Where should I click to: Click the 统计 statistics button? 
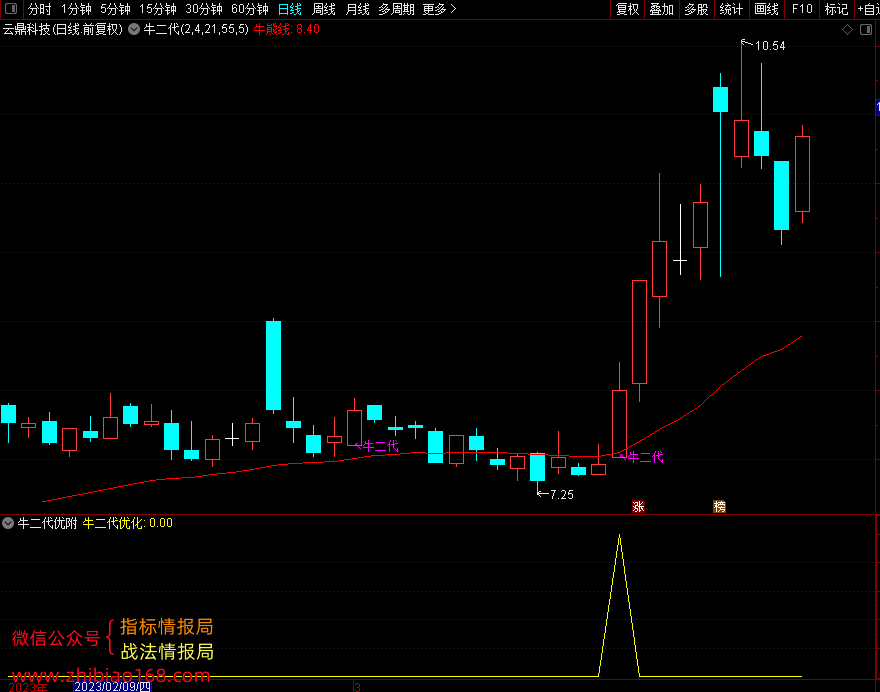(731, 10)
